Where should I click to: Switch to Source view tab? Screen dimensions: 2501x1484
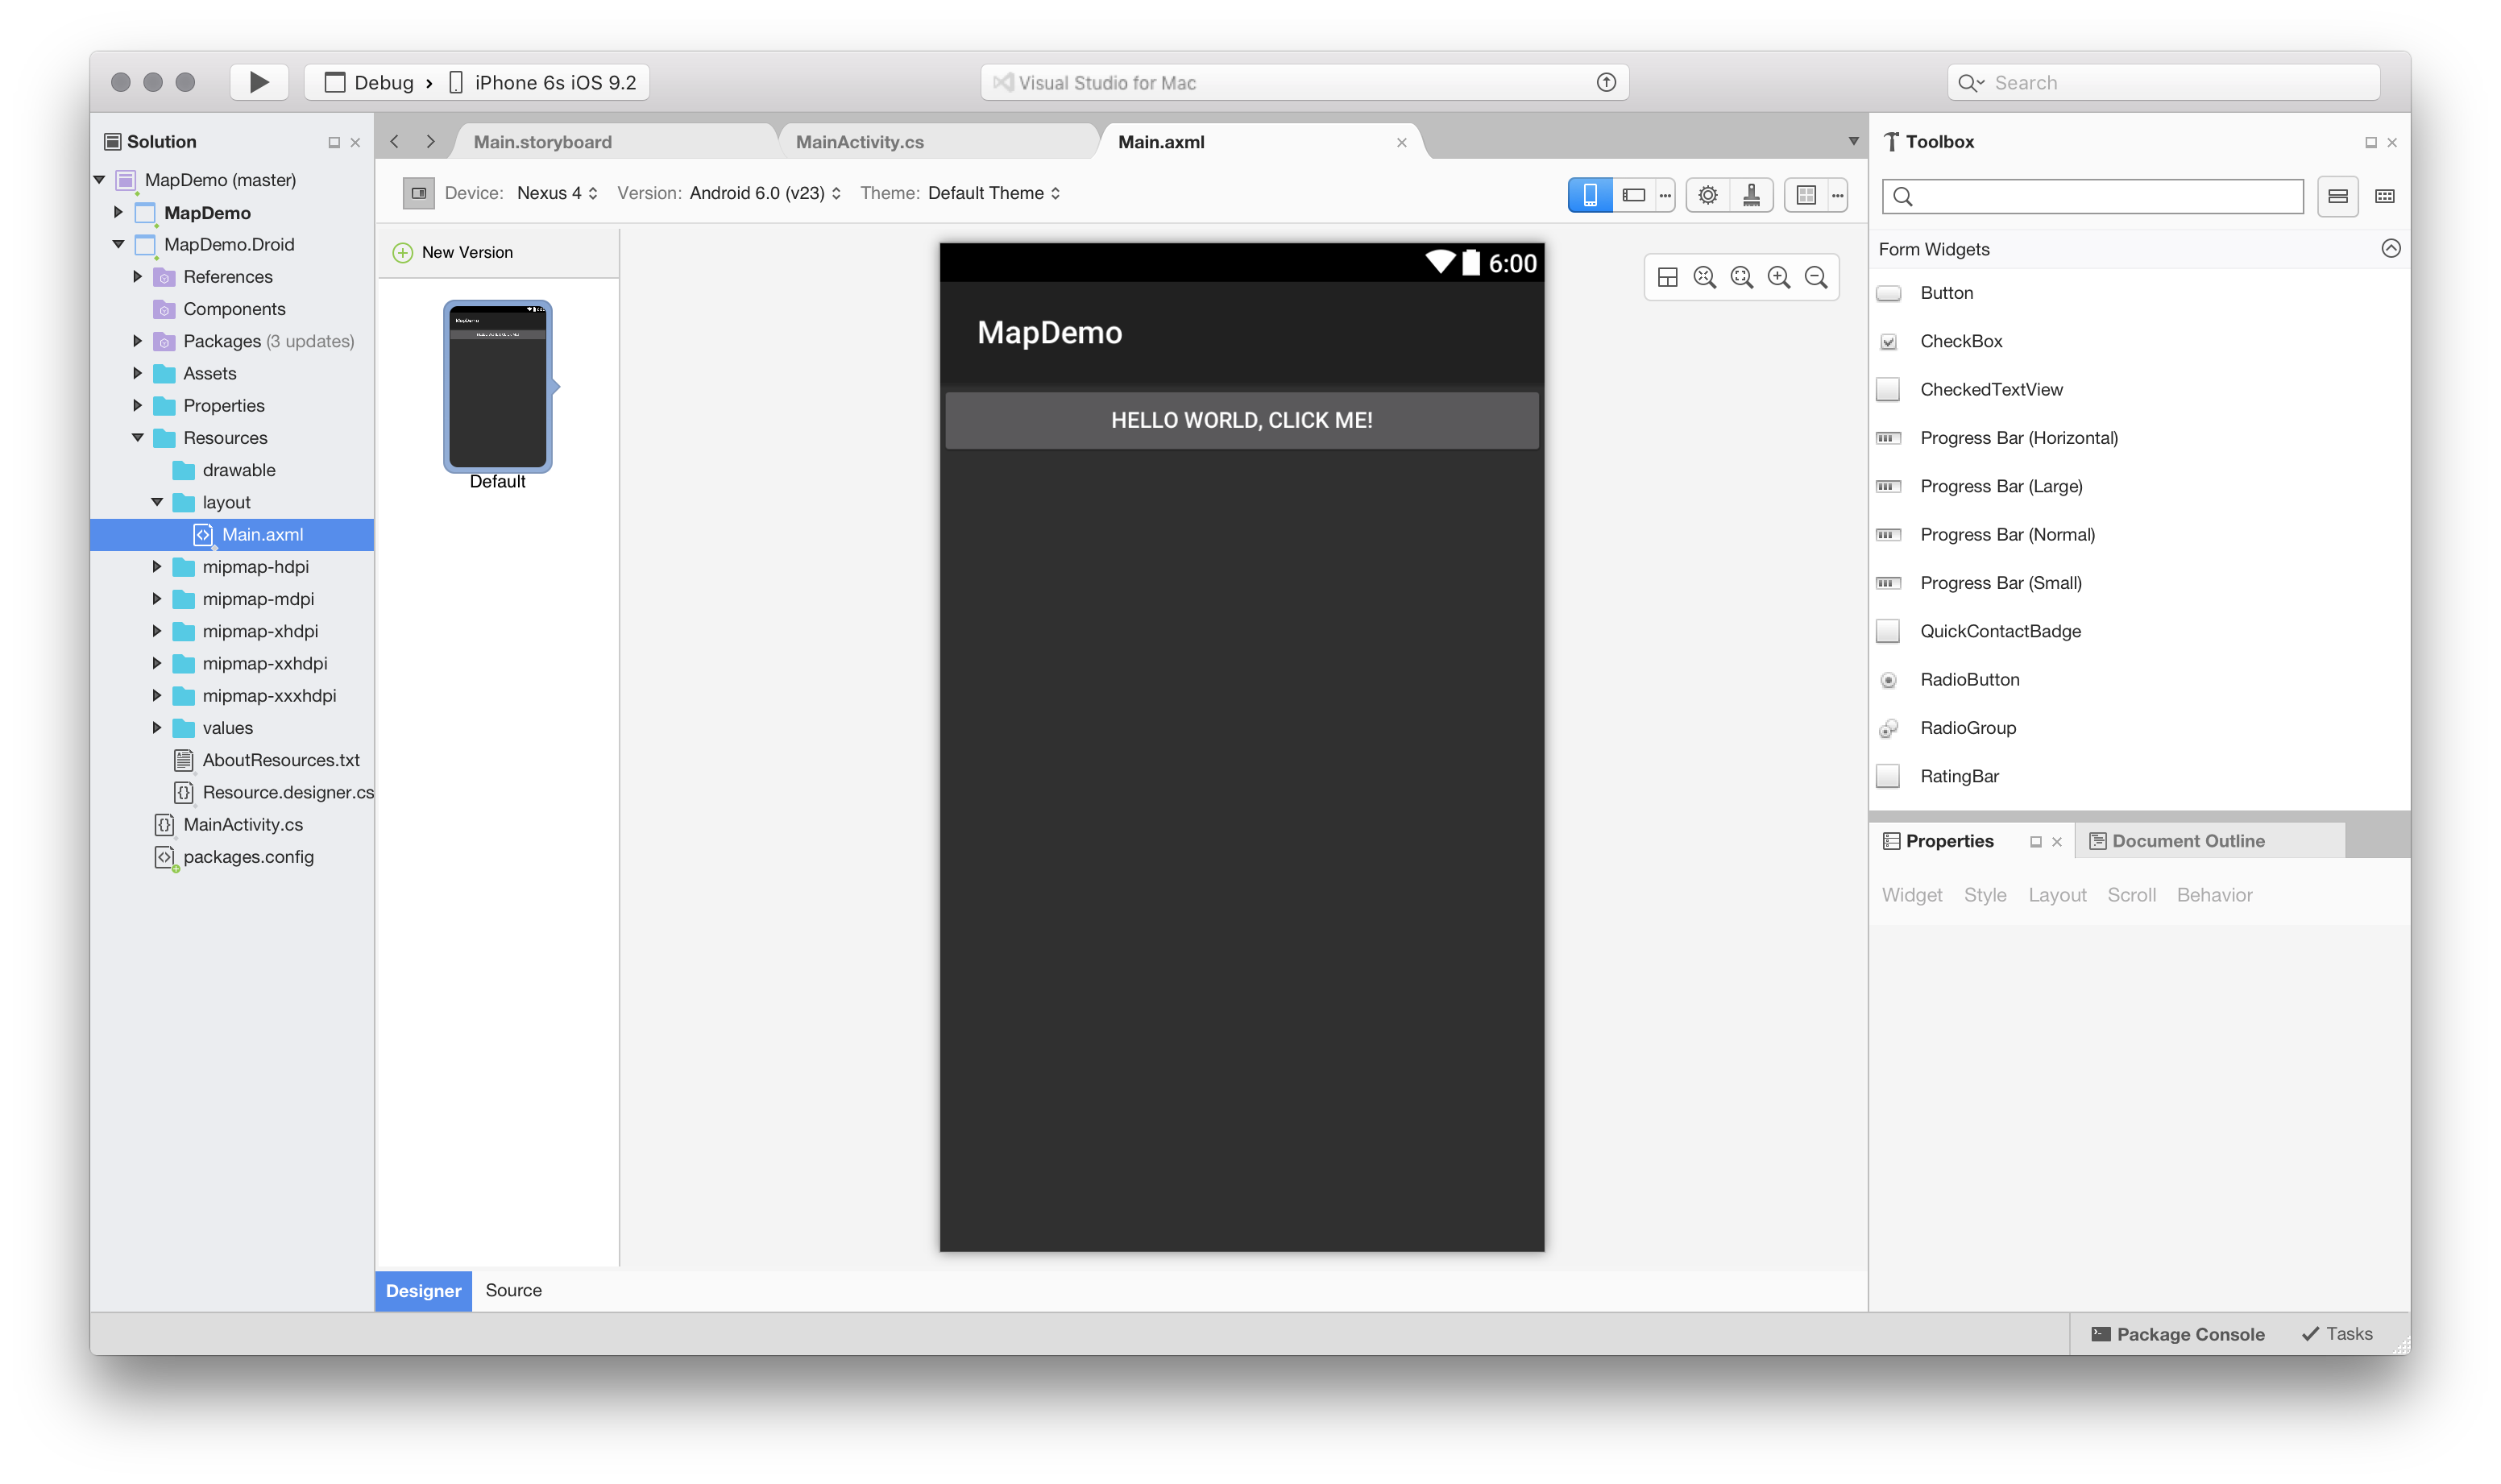click(x=514, y=1290)
